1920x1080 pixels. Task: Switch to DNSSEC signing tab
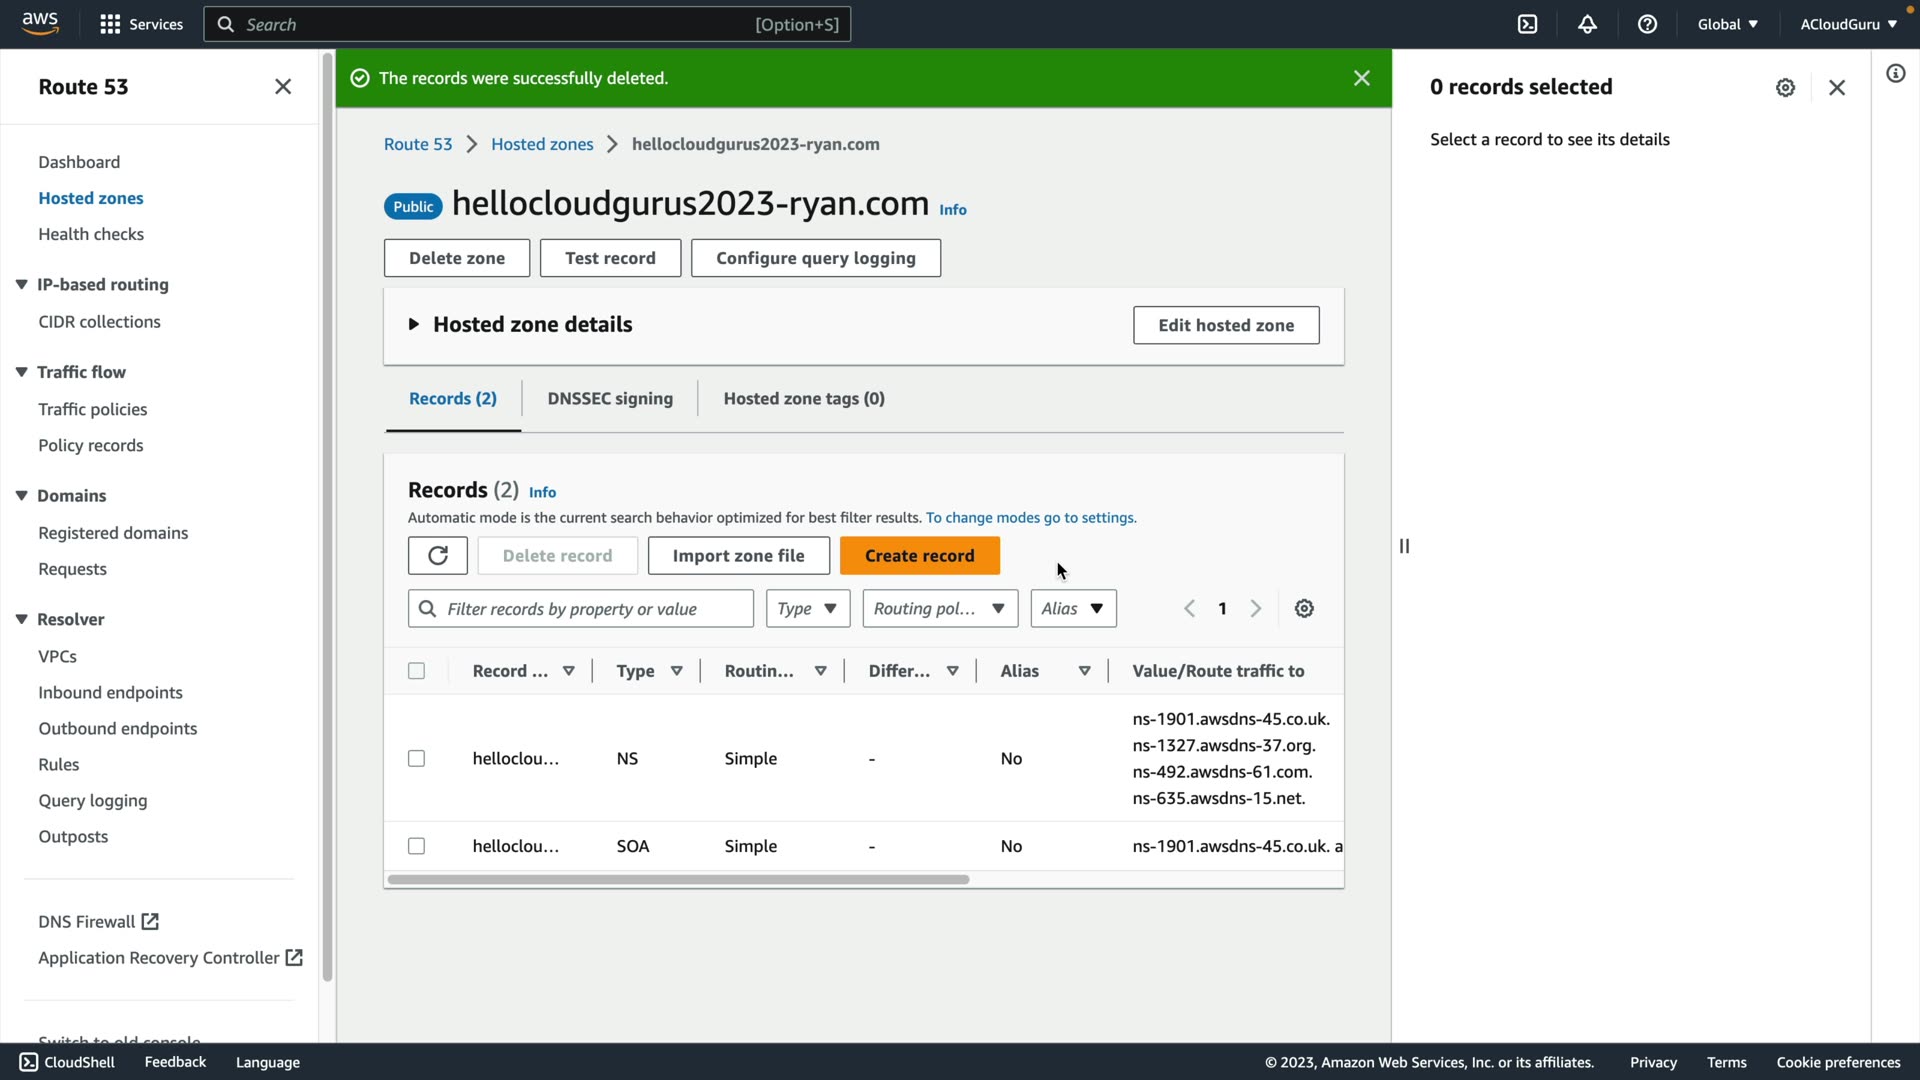point(610,399)
